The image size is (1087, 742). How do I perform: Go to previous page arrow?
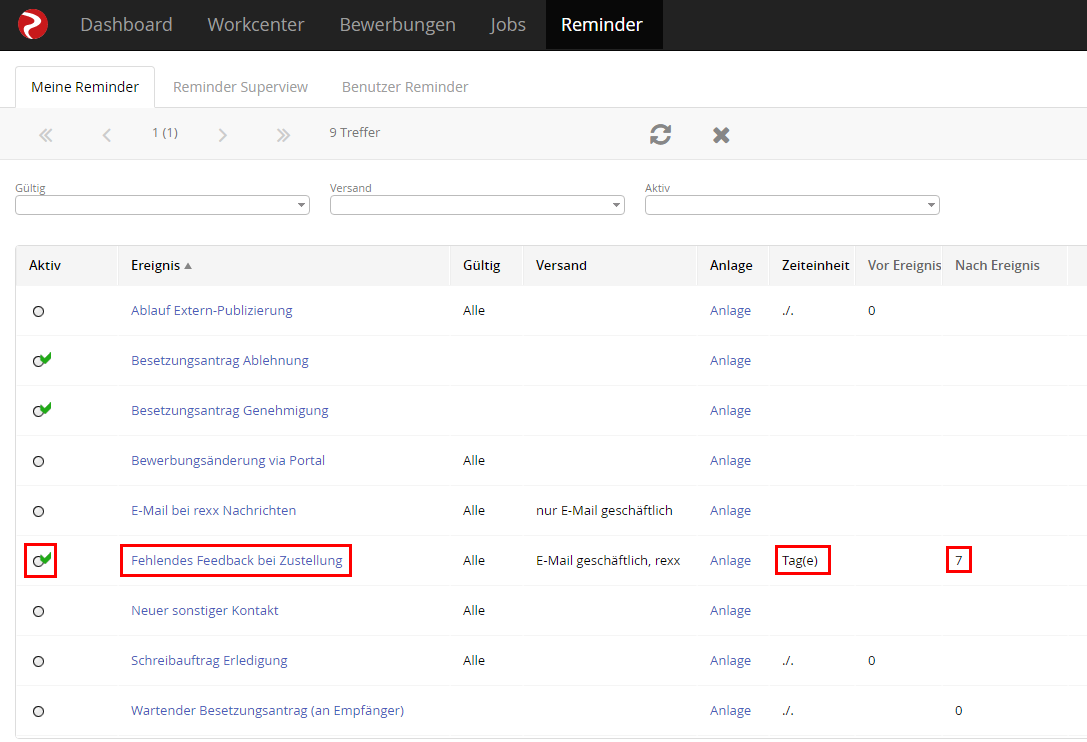pos(107,135)
